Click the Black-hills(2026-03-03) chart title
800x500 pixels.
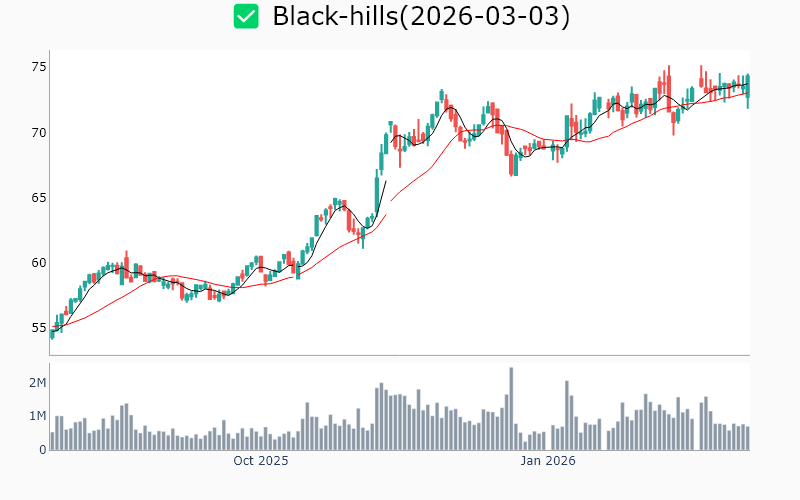421,17
